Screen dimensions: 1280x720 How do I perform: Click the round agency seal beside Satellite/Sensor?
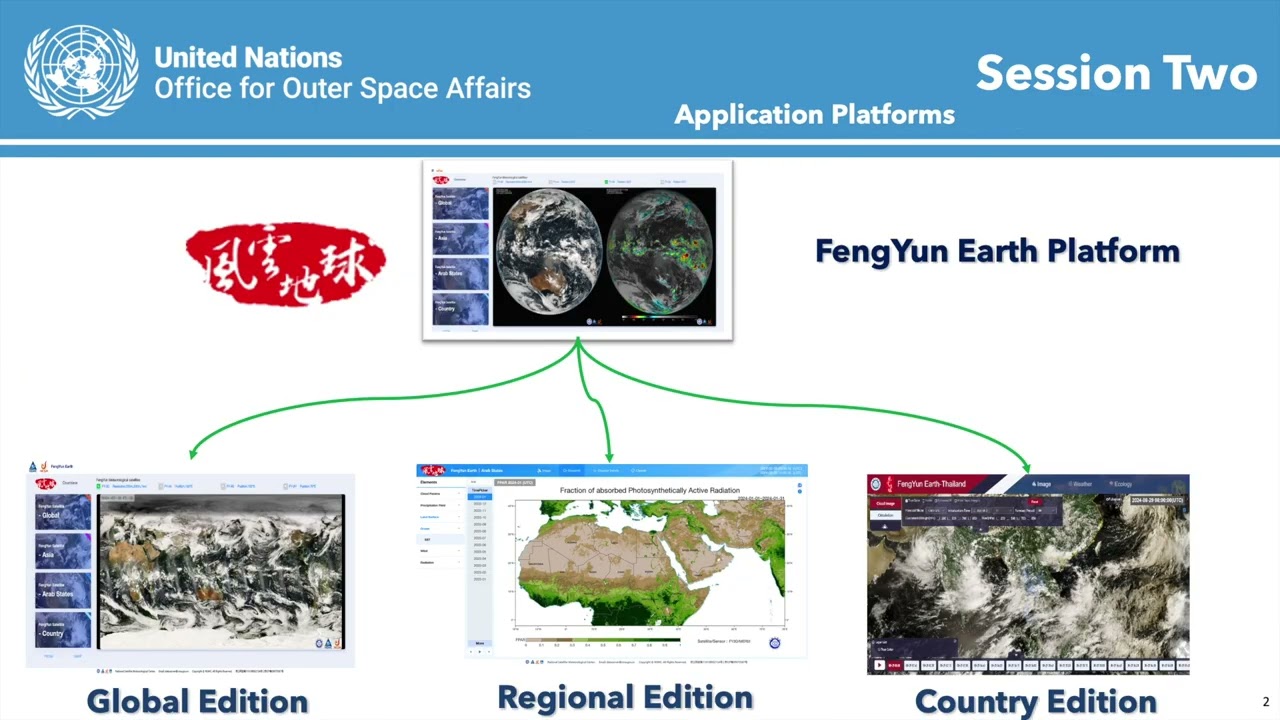774,643
